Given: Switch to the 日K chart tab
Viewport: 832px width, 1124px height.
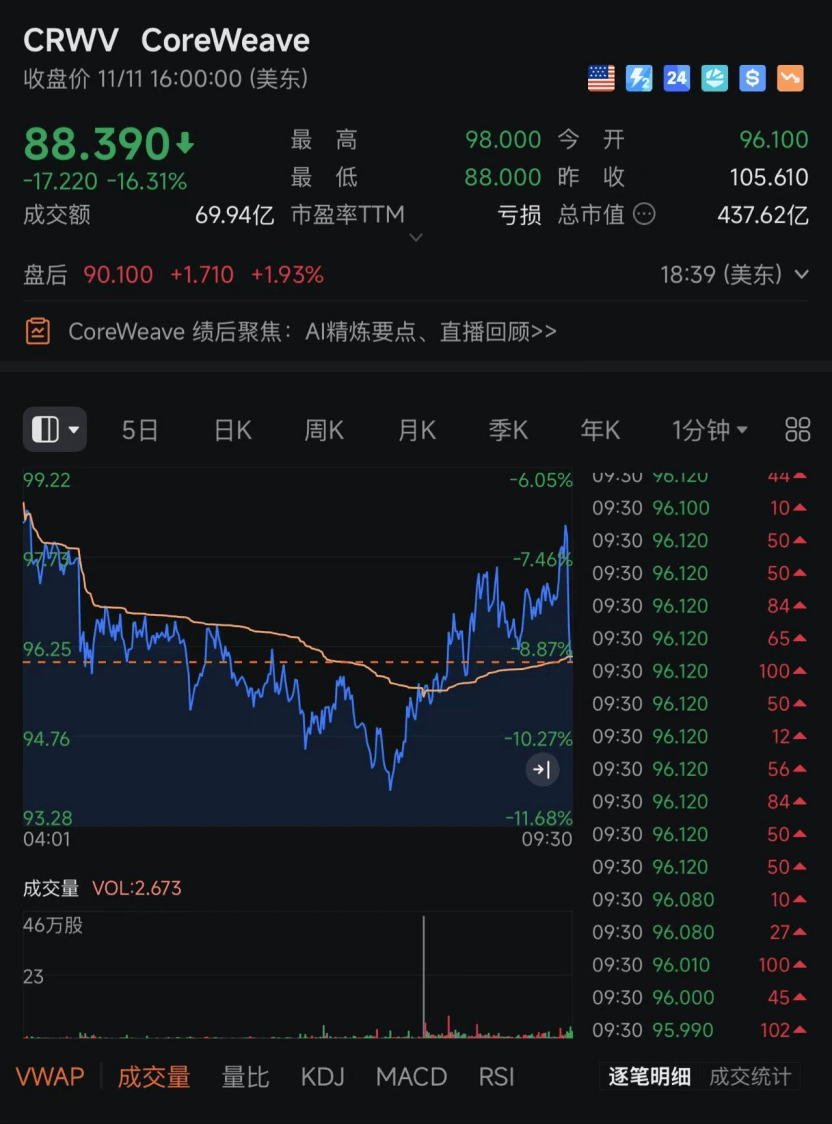Looking at the screenshot, I should point(232,430).
